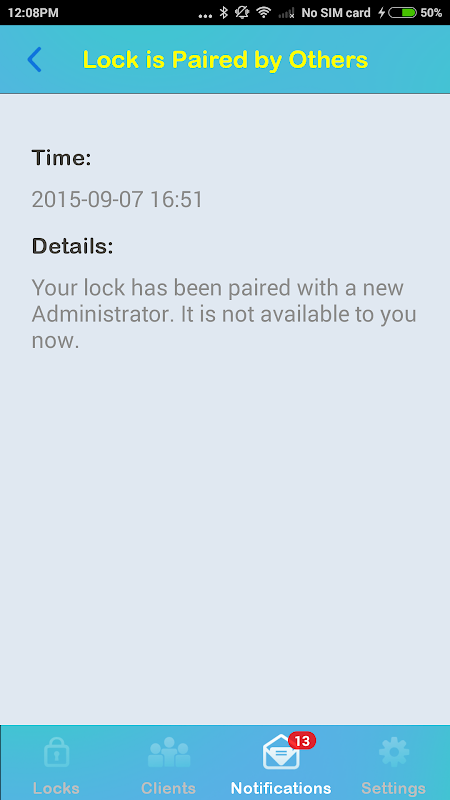Tap the muted alarm status icon
Screen dimensions: 450x800
click(242, 13)
